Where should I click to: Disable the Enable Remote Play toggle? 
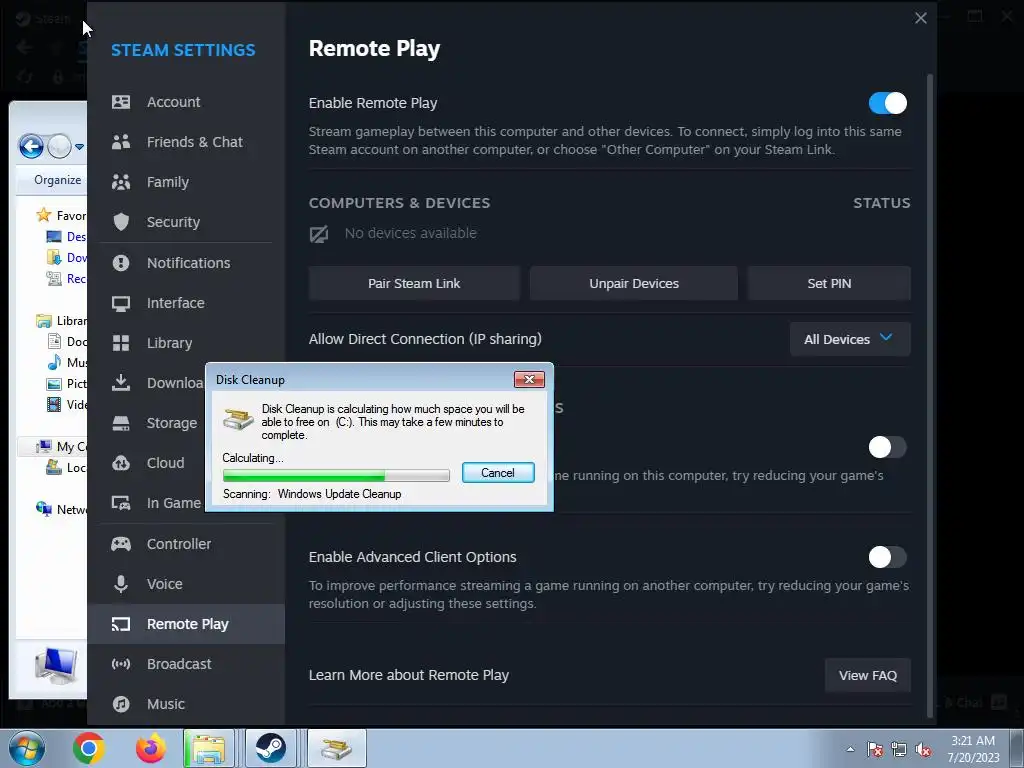click(888, 103)
